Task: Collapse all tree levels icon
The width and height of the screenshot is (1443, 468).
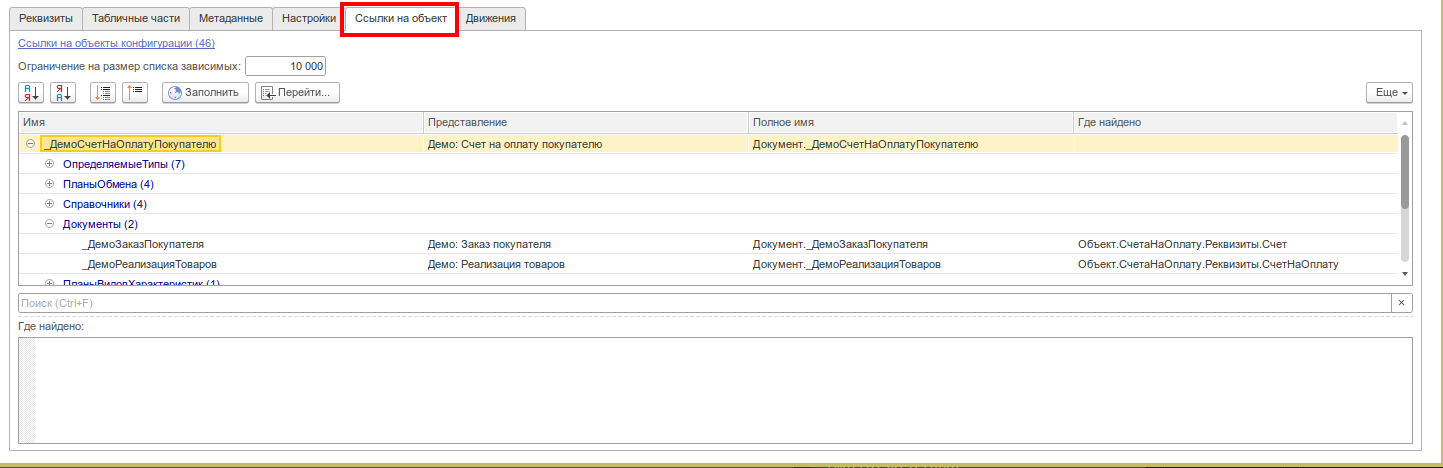Action: [135, 93]
